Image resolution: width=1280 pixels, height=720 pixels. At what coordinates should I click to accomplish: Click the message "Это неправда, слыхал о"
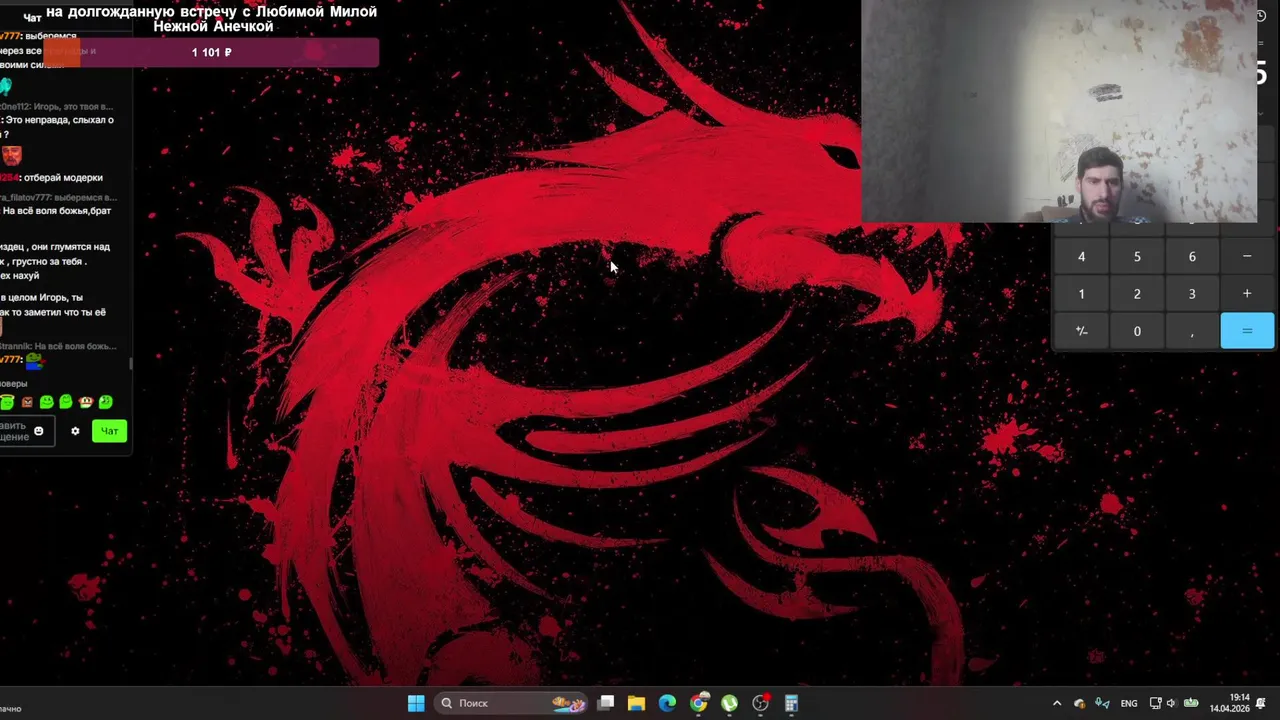[x=61, y=120]
